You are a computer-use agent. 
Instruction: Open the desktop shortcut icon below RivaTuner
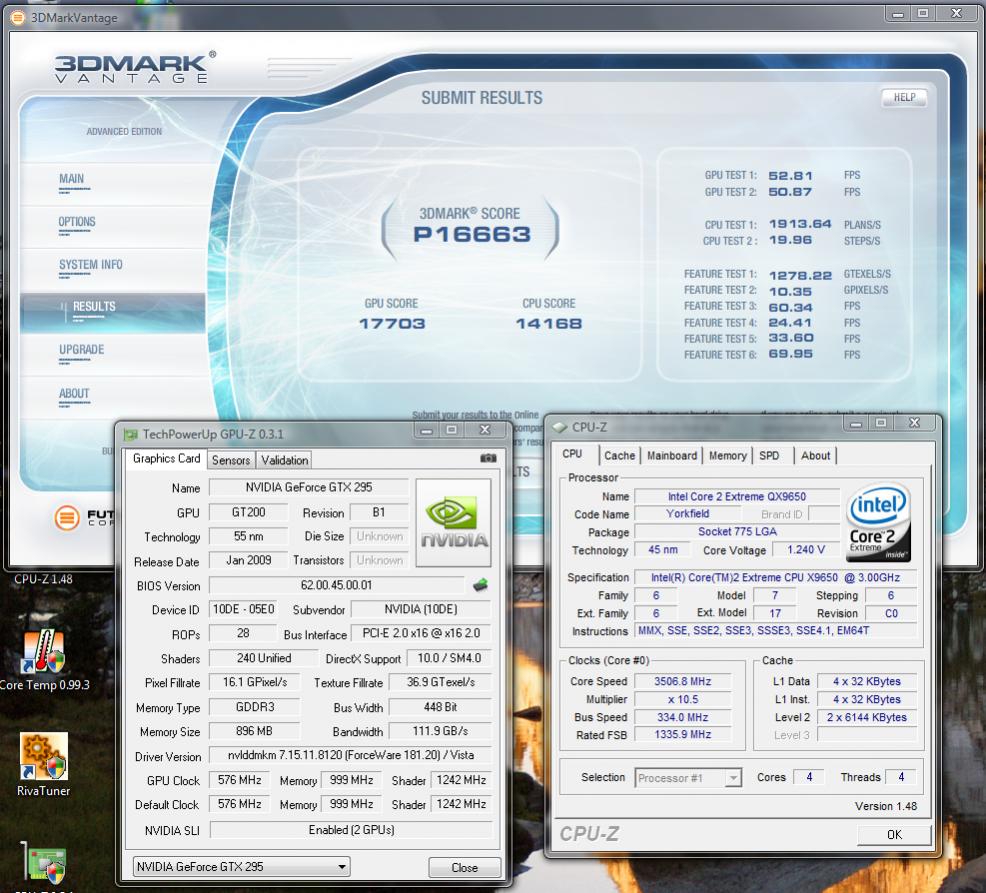[44, 867]
